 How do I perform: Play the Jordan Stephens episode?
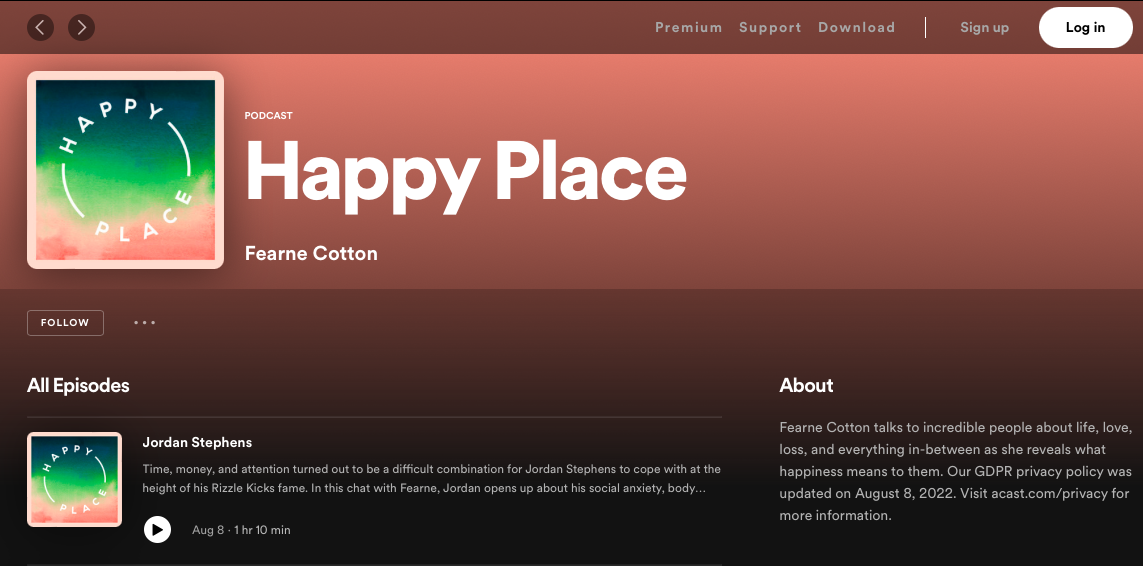(157, 530)
